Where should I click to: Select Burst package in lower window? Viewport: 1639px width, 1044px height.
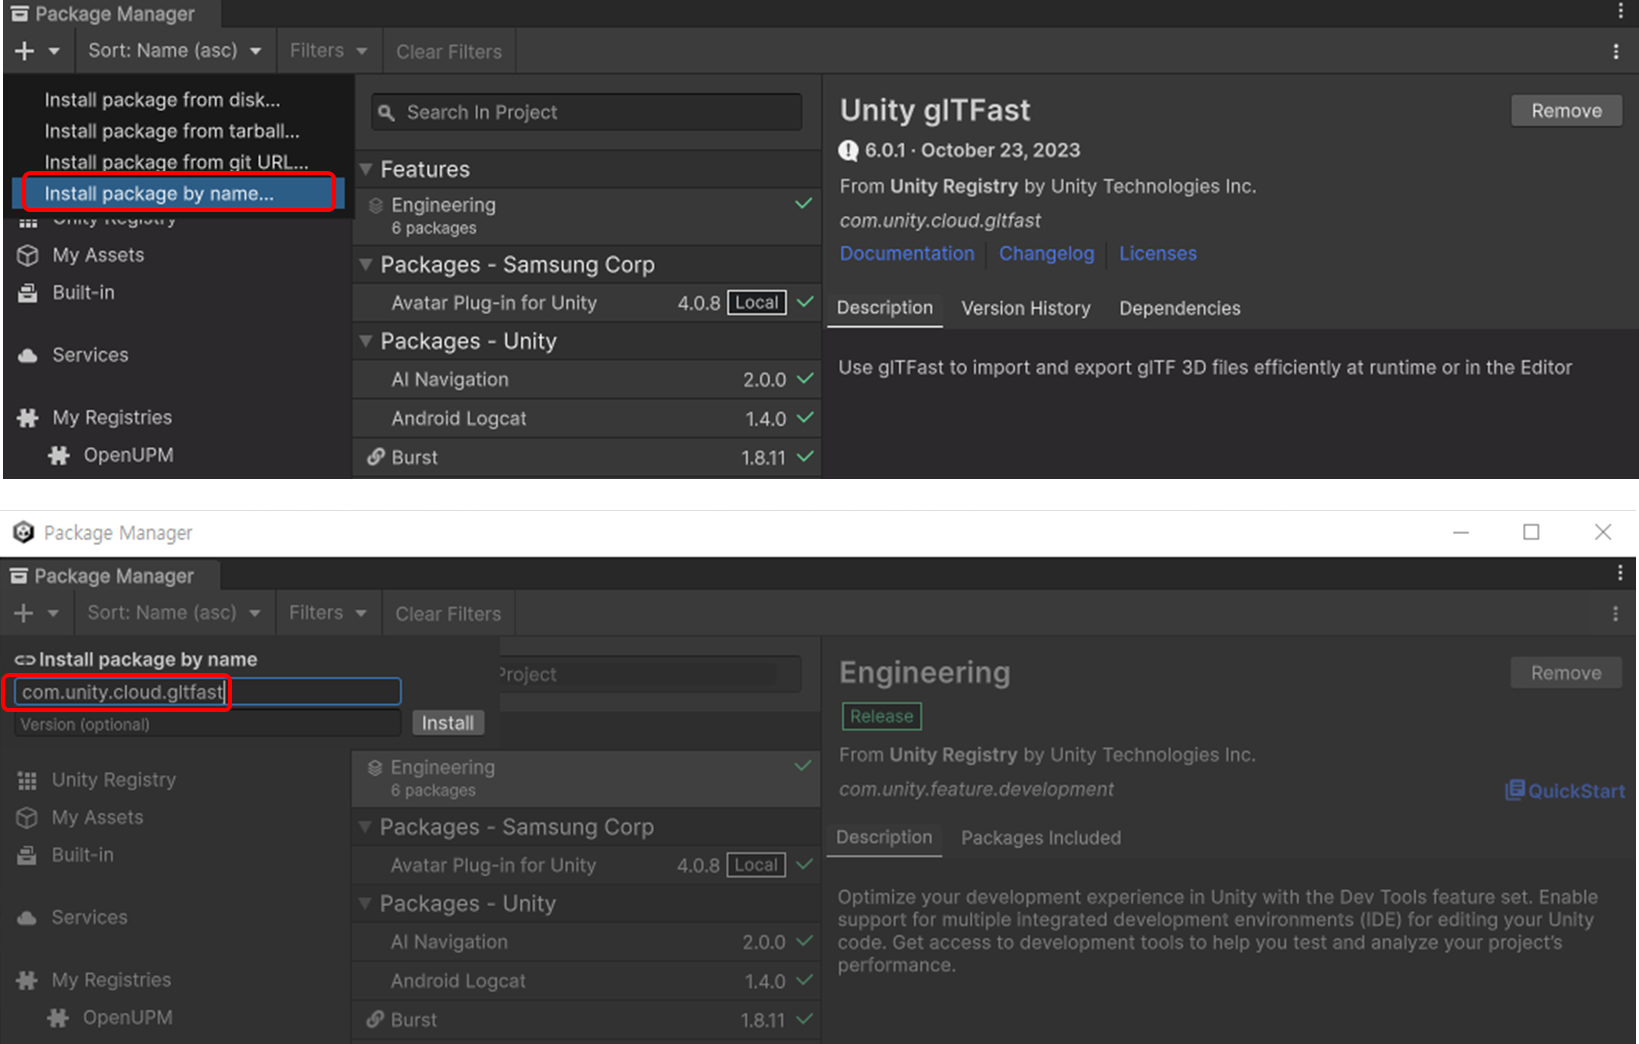click(x=586, y=1020)
